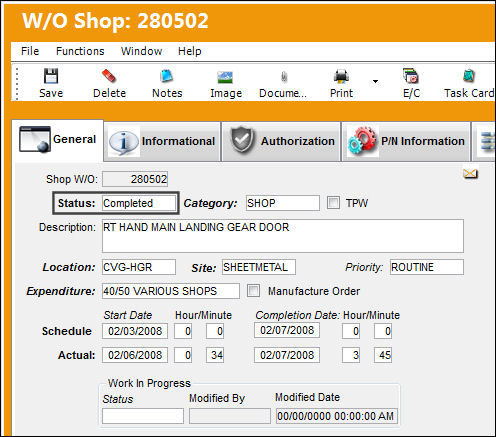
Task: Click the Schedule start minute field
Action: coord(215,331)
